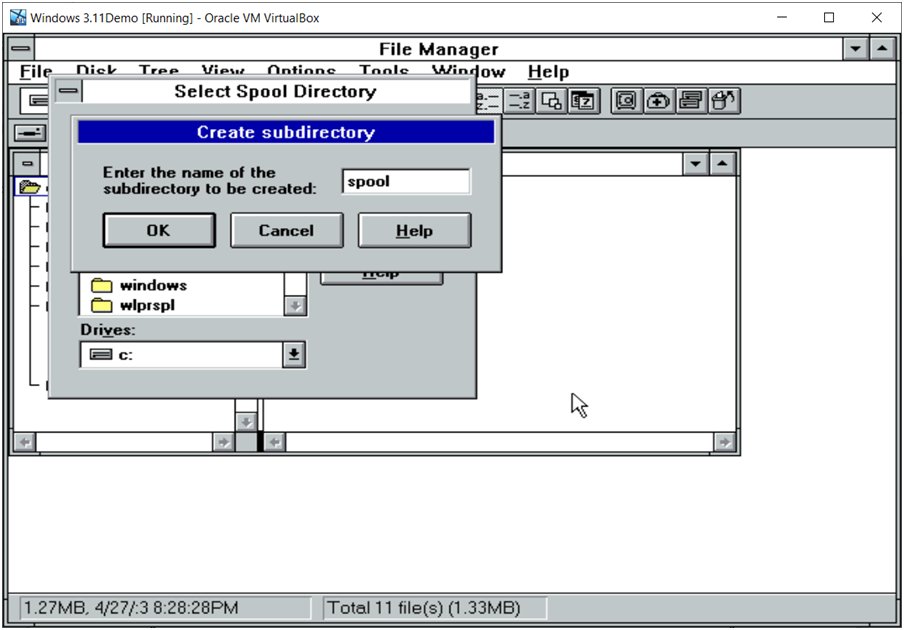The width and height of the screenshot is (904, 630).
Task: Minimize the File Manager window
Action: (856, 49)
